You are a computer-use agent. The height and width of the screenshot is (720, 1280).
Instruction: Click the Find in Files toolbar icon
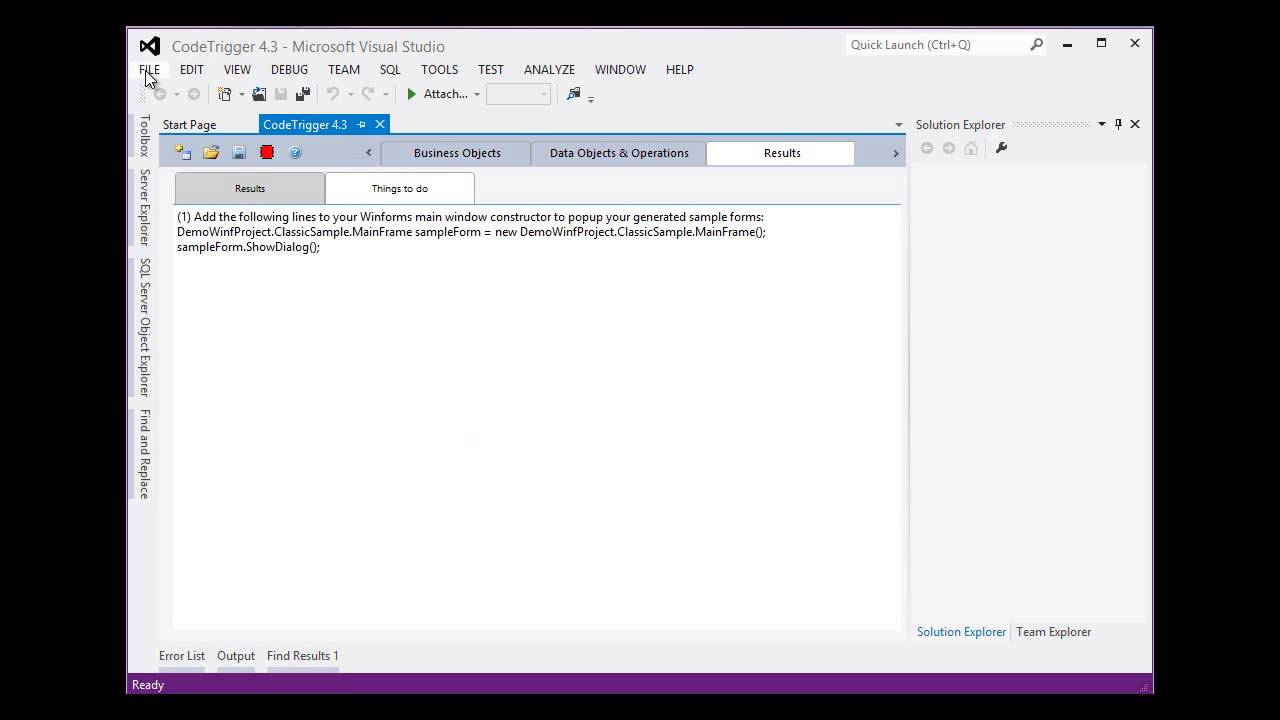click(x=573, y=94)
